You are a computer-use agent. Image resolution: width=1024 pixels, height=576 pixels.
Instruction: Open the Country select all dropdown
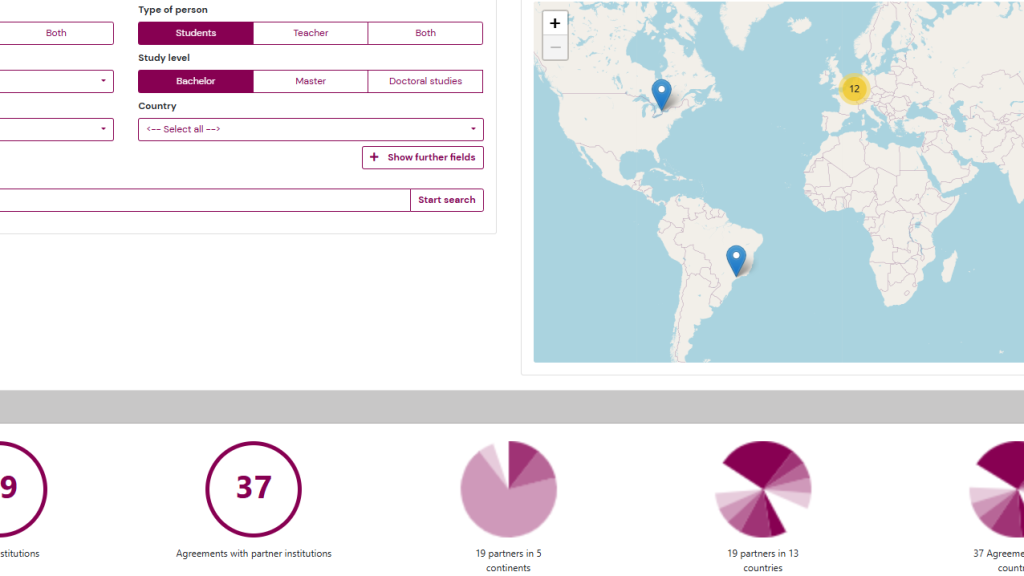[311, 129]
